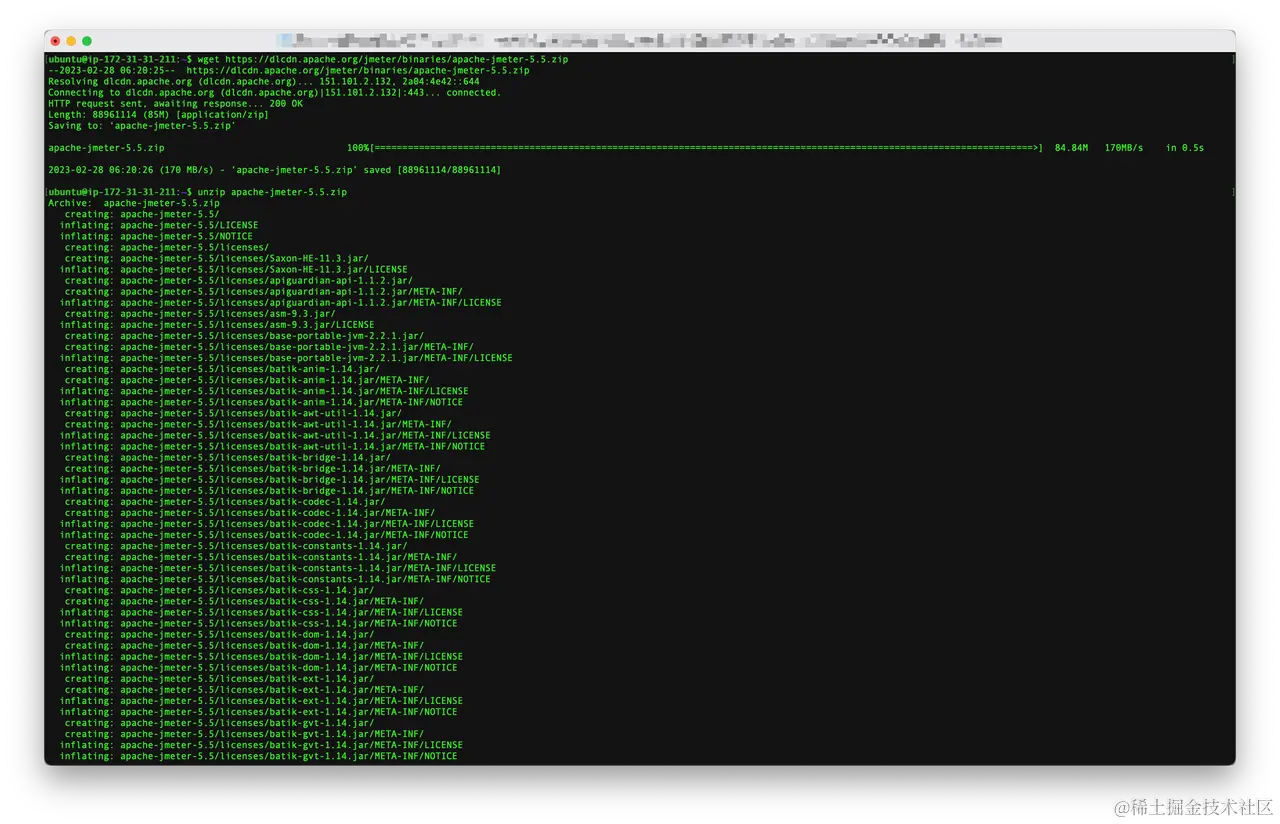
Task: Click the 'batik-constants-1.14.jar/META-INF/NOTICE' line
Action: tap(275, 579)
